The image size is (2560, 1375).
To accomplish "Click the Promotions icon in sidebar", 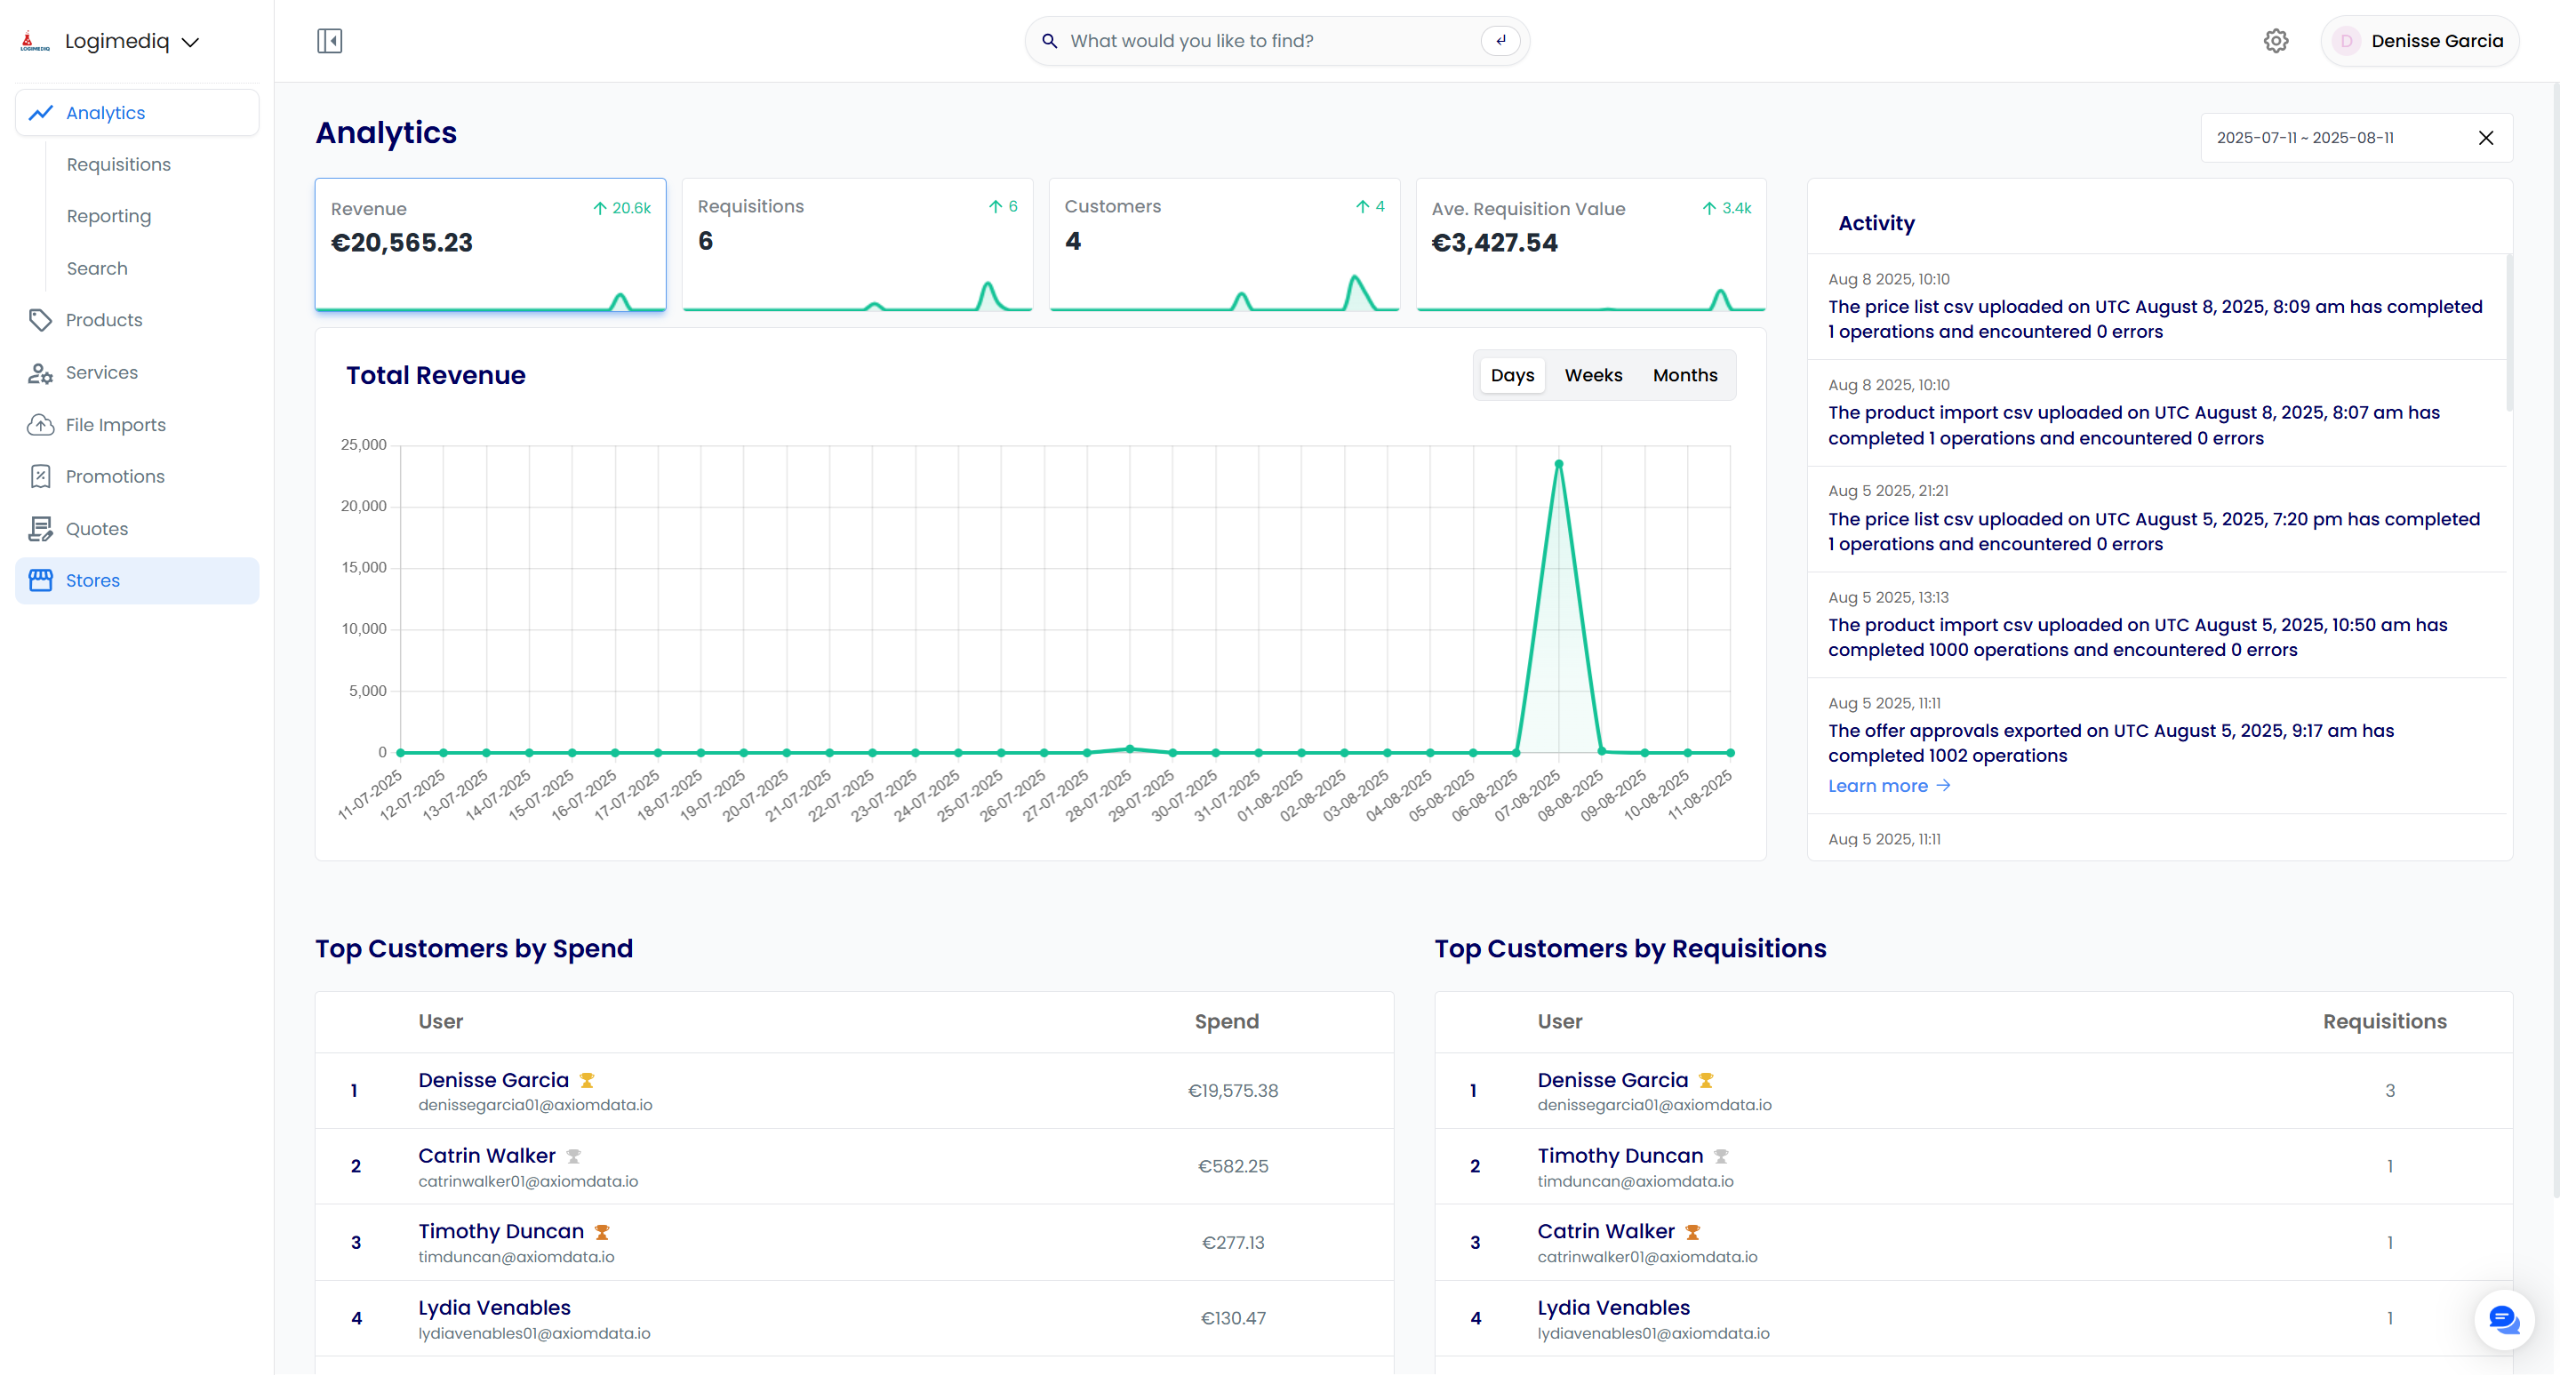I will click(x=40, y=477).
